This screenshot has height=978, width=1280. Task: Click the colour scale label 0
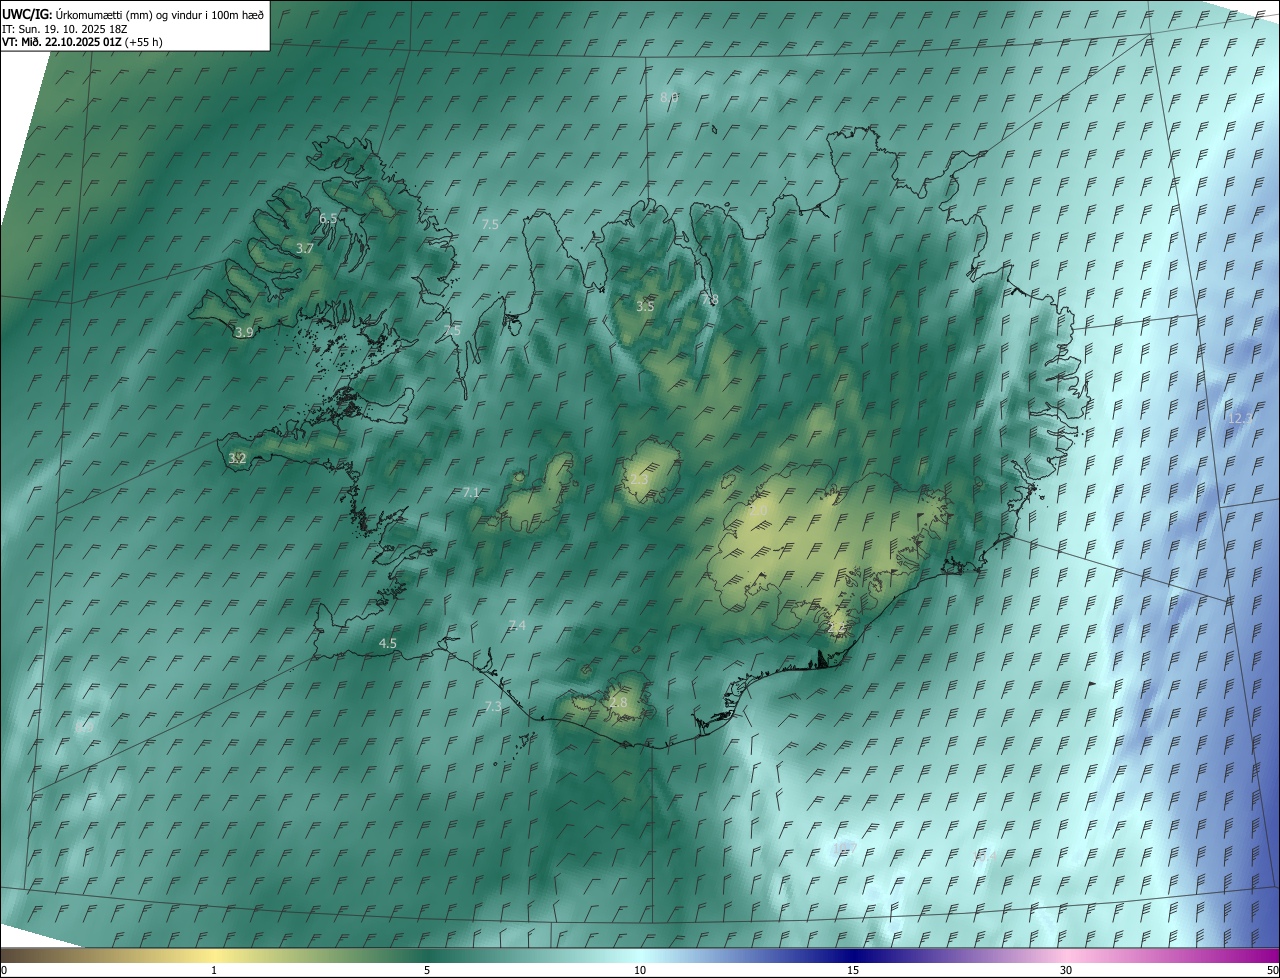click(x=3, y=971)
